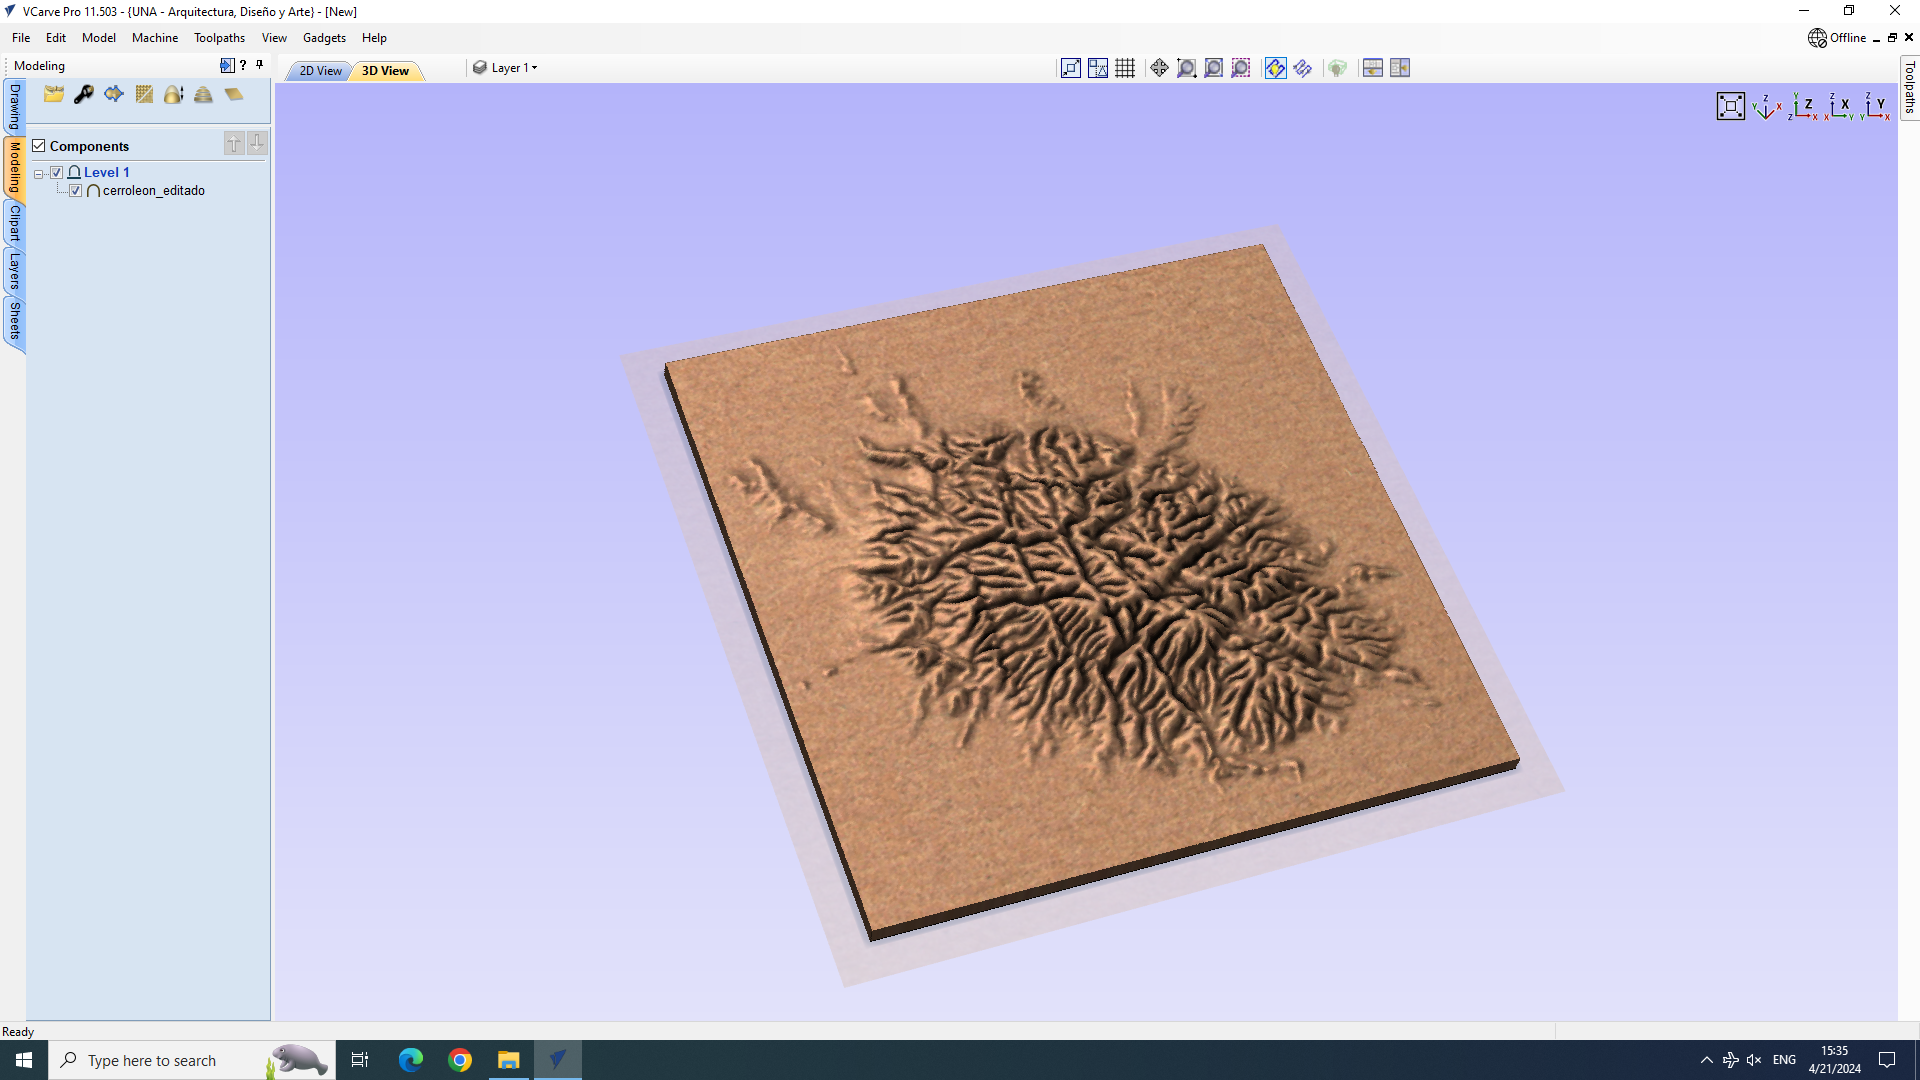Show hidden system tray icons

1707,1060
